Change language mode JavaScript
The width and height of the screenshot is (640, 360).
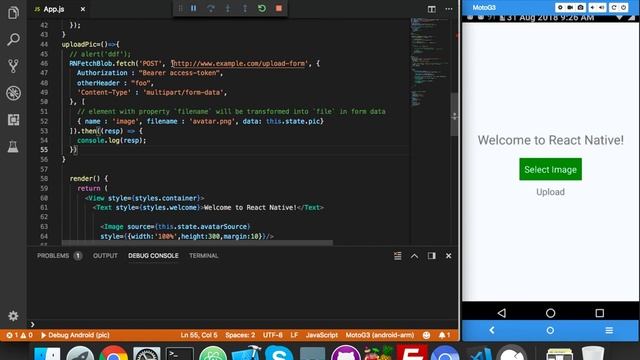point(322,335)
